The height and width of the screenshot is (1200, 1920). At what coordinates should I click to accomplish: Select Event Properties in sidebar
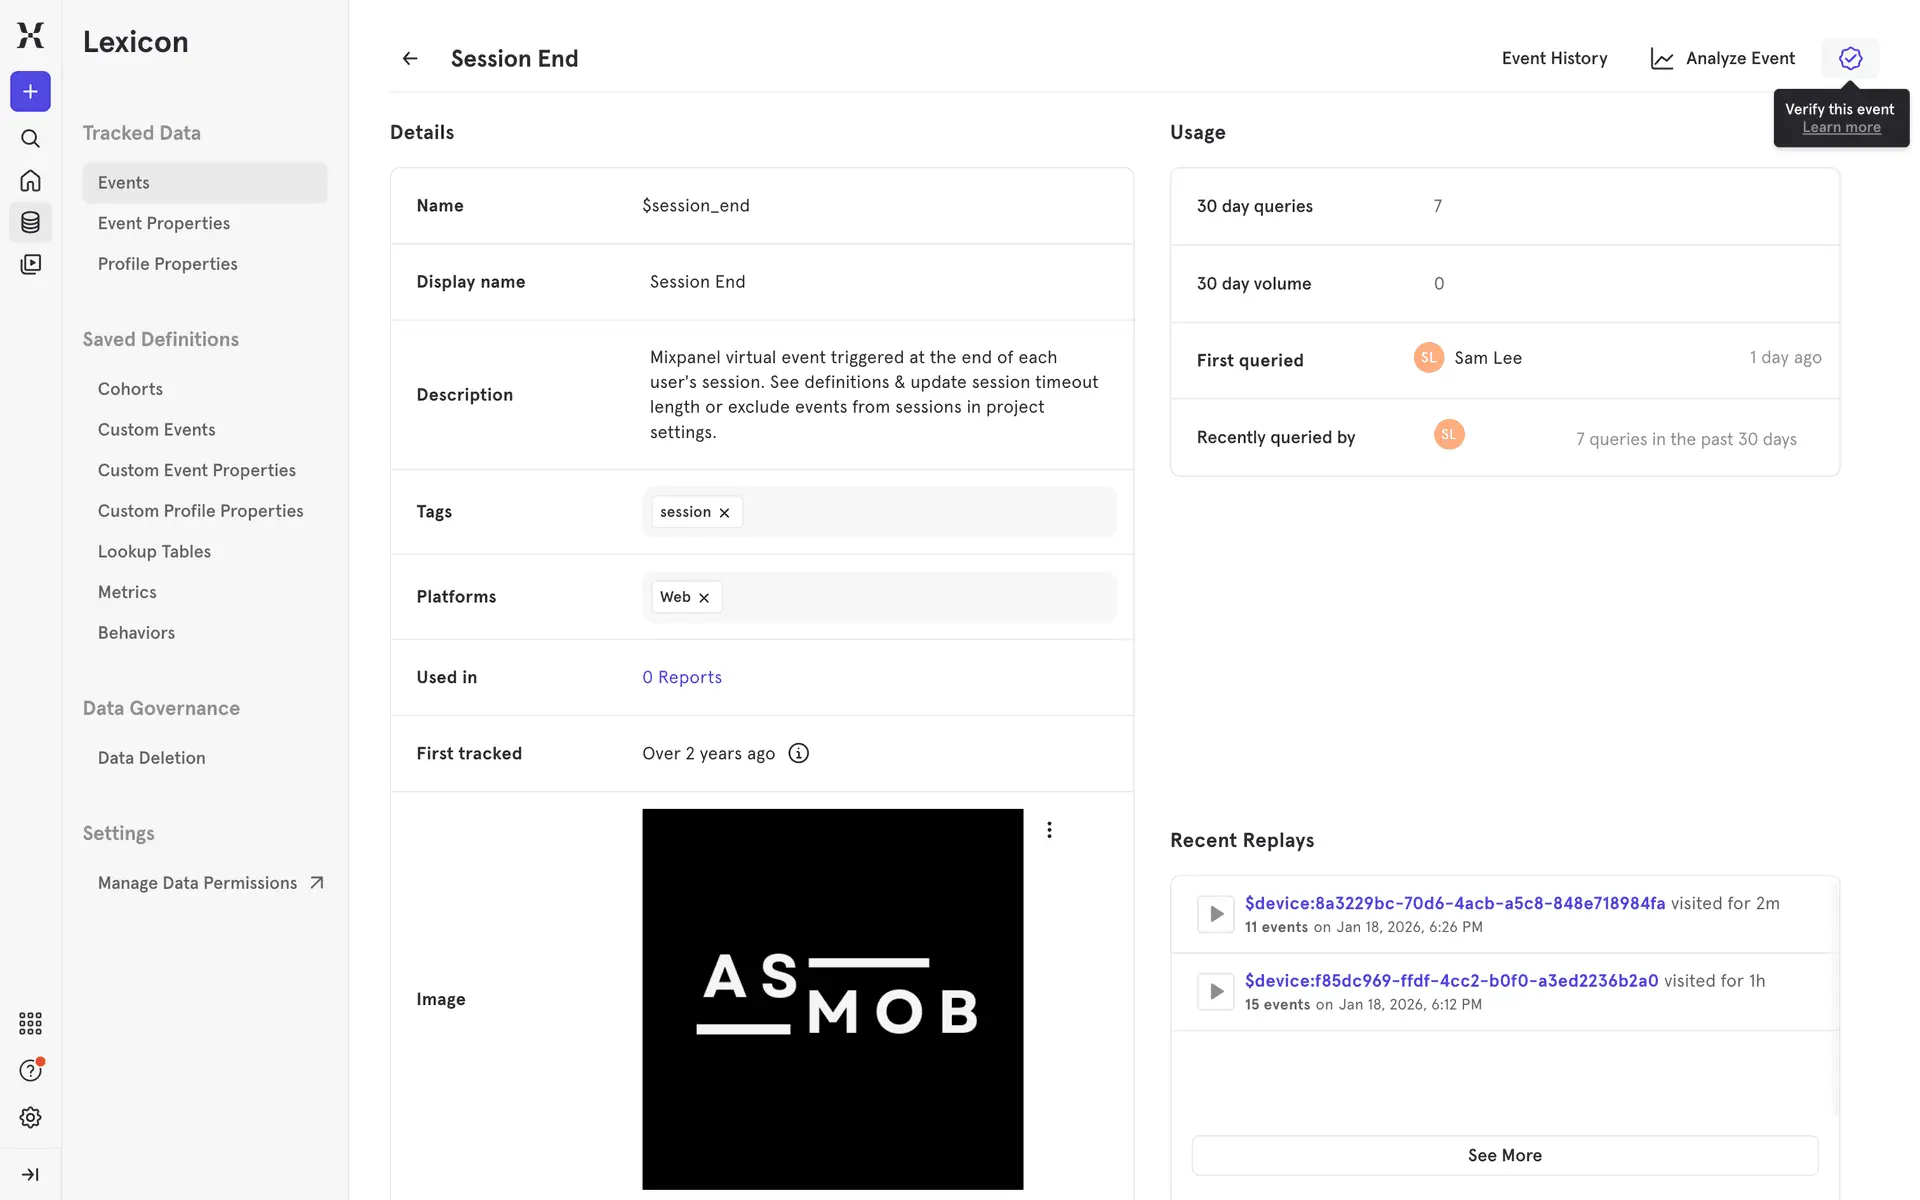pos(164,223)
